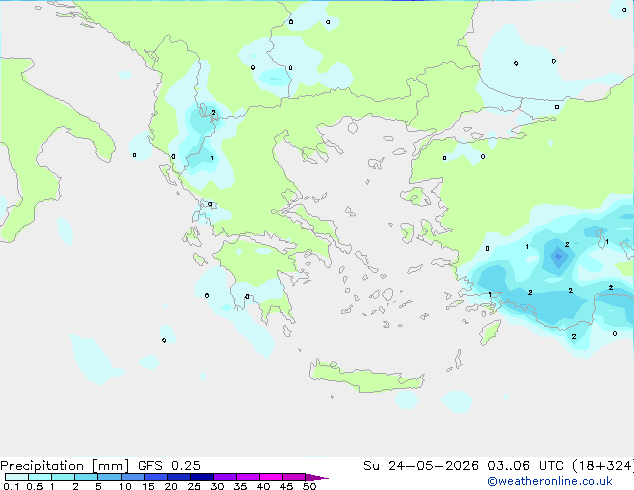Click the '0.5' legend scale value
This screenshot has width=634, height=490.
[35, 486]
